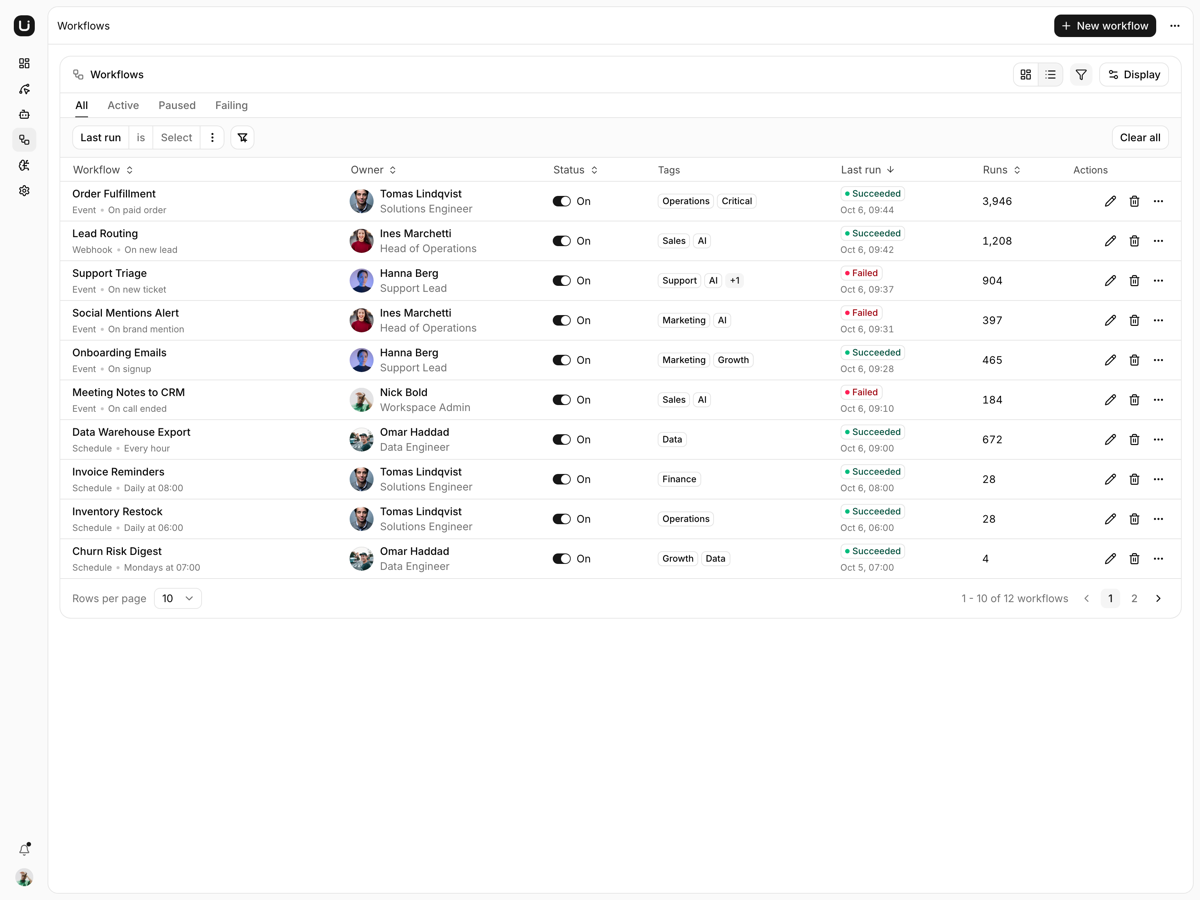This screenshot has height=900, width=1200.
Task: Sort by the Runs column
Action: pyautogui.click(x=1002, y=170)
